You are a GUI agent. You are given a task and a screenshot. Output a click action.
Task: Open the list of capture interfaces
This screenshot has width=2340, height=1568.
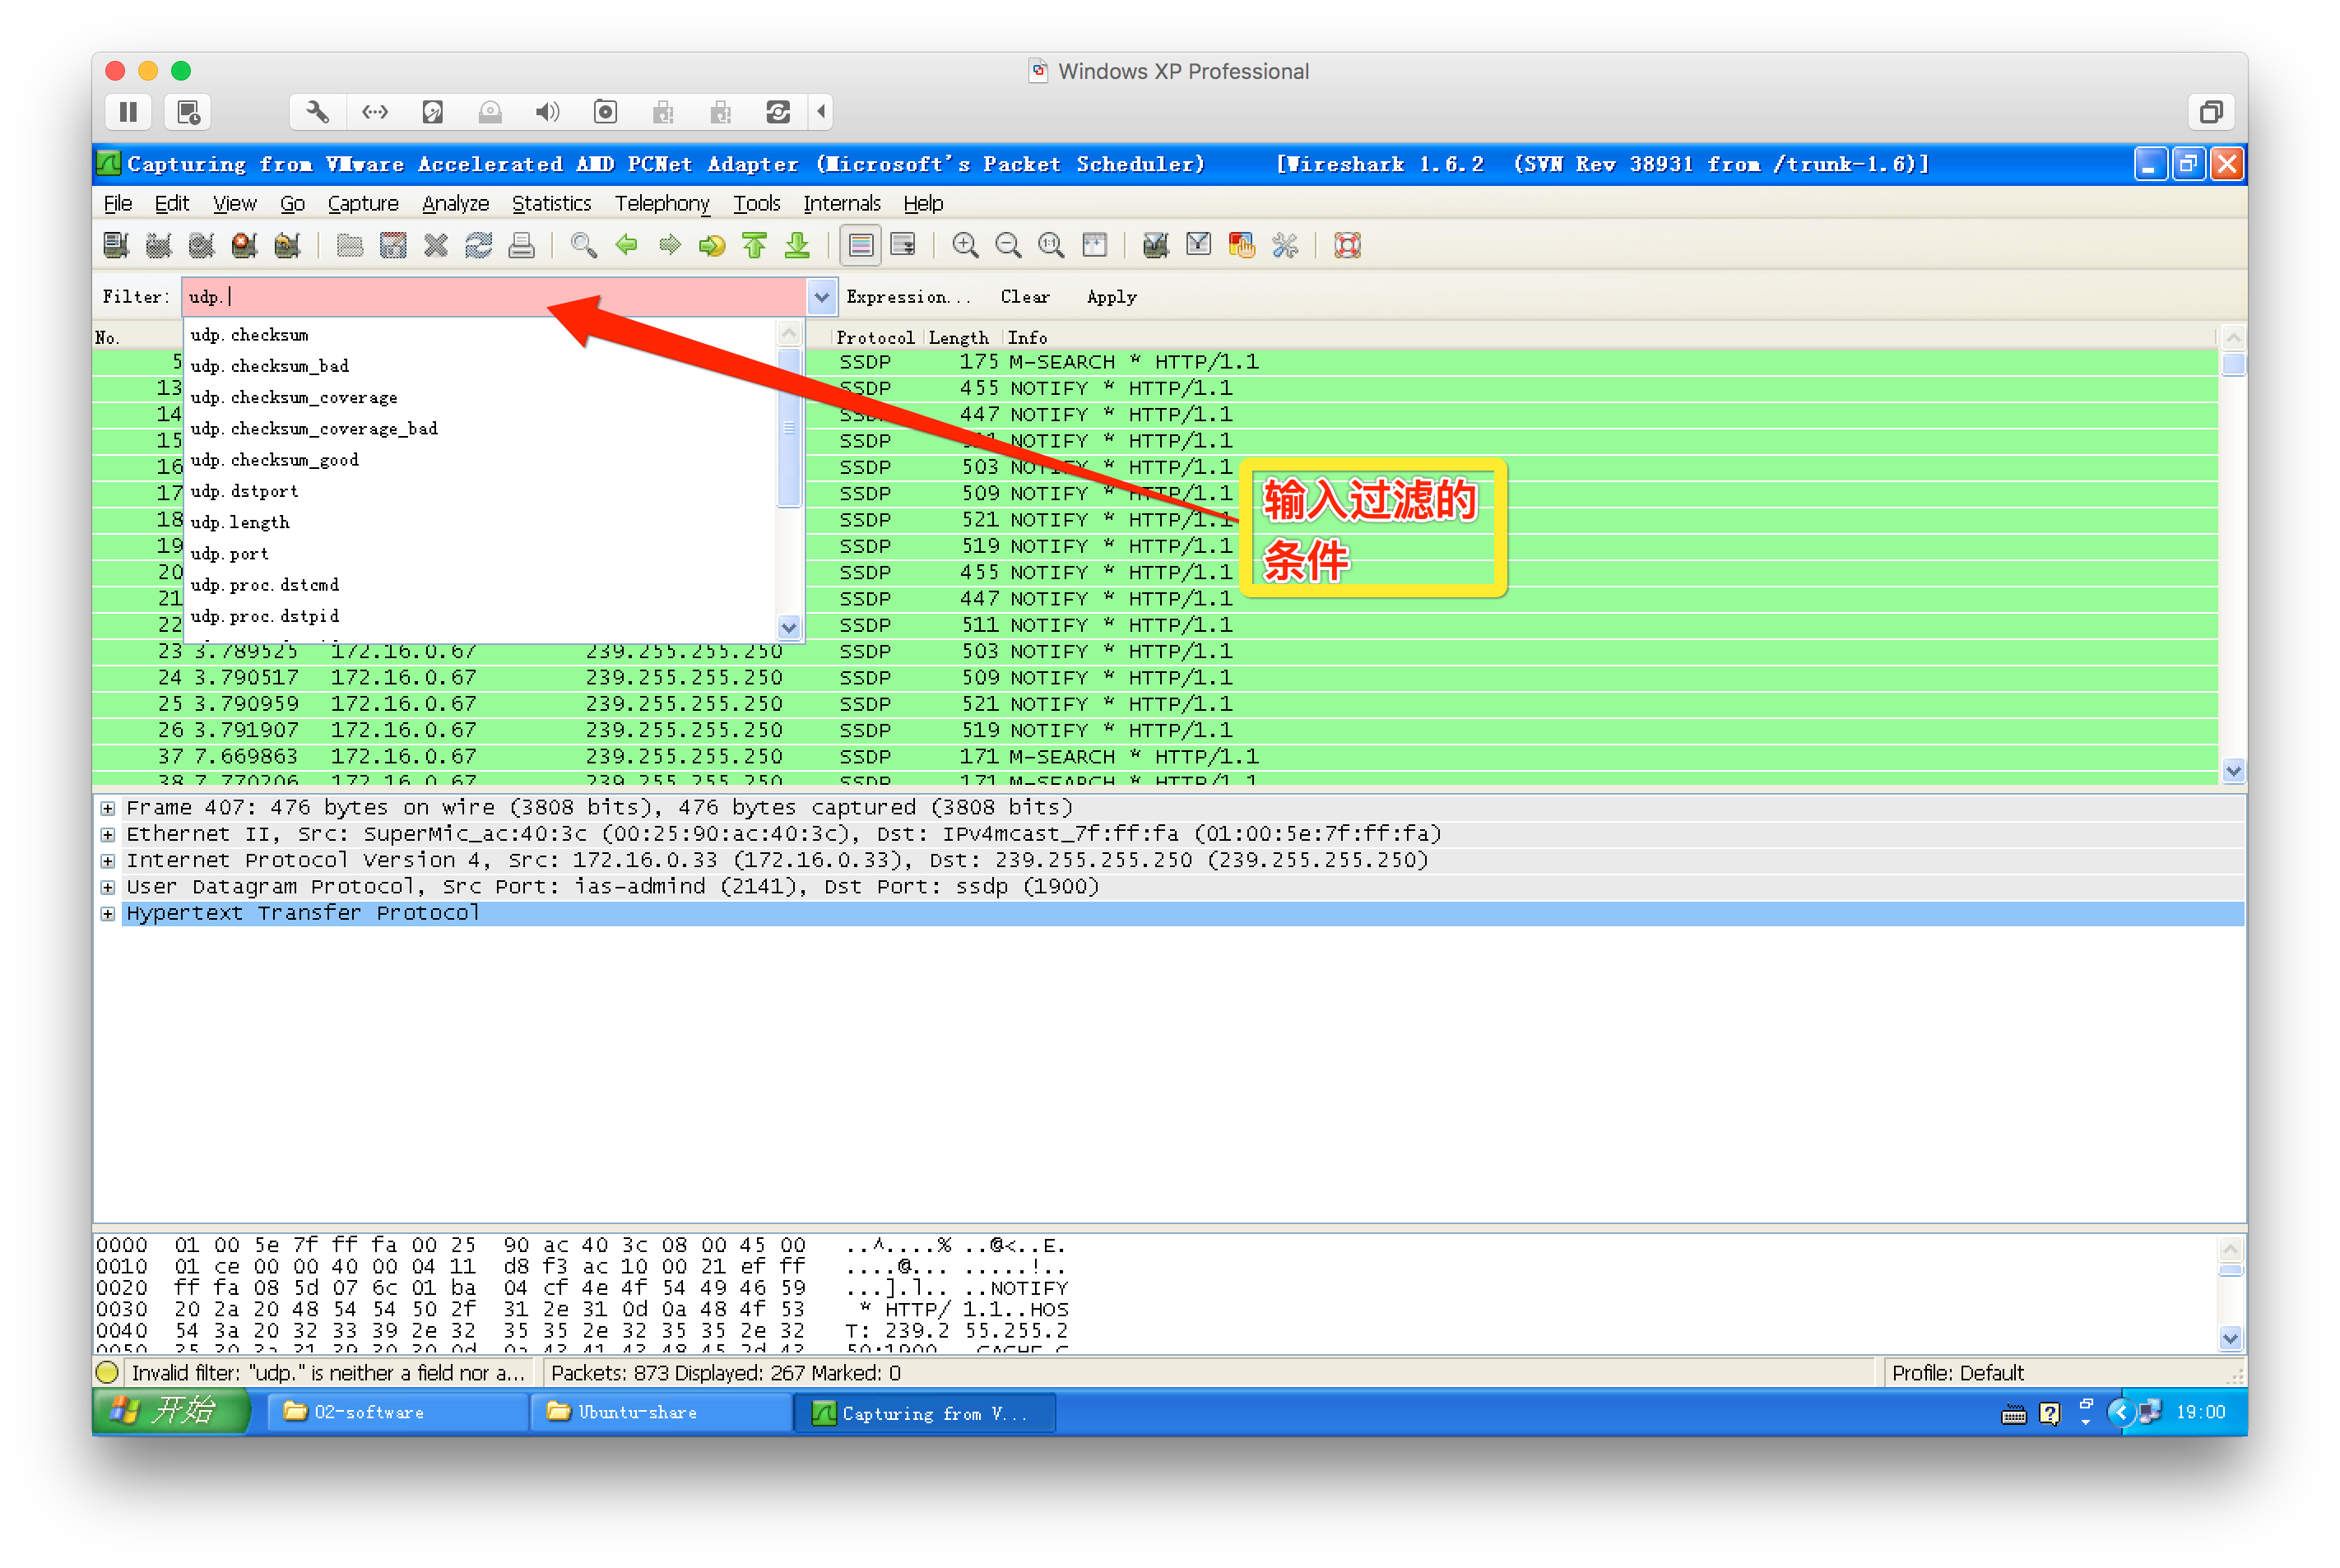coord(116,245)
